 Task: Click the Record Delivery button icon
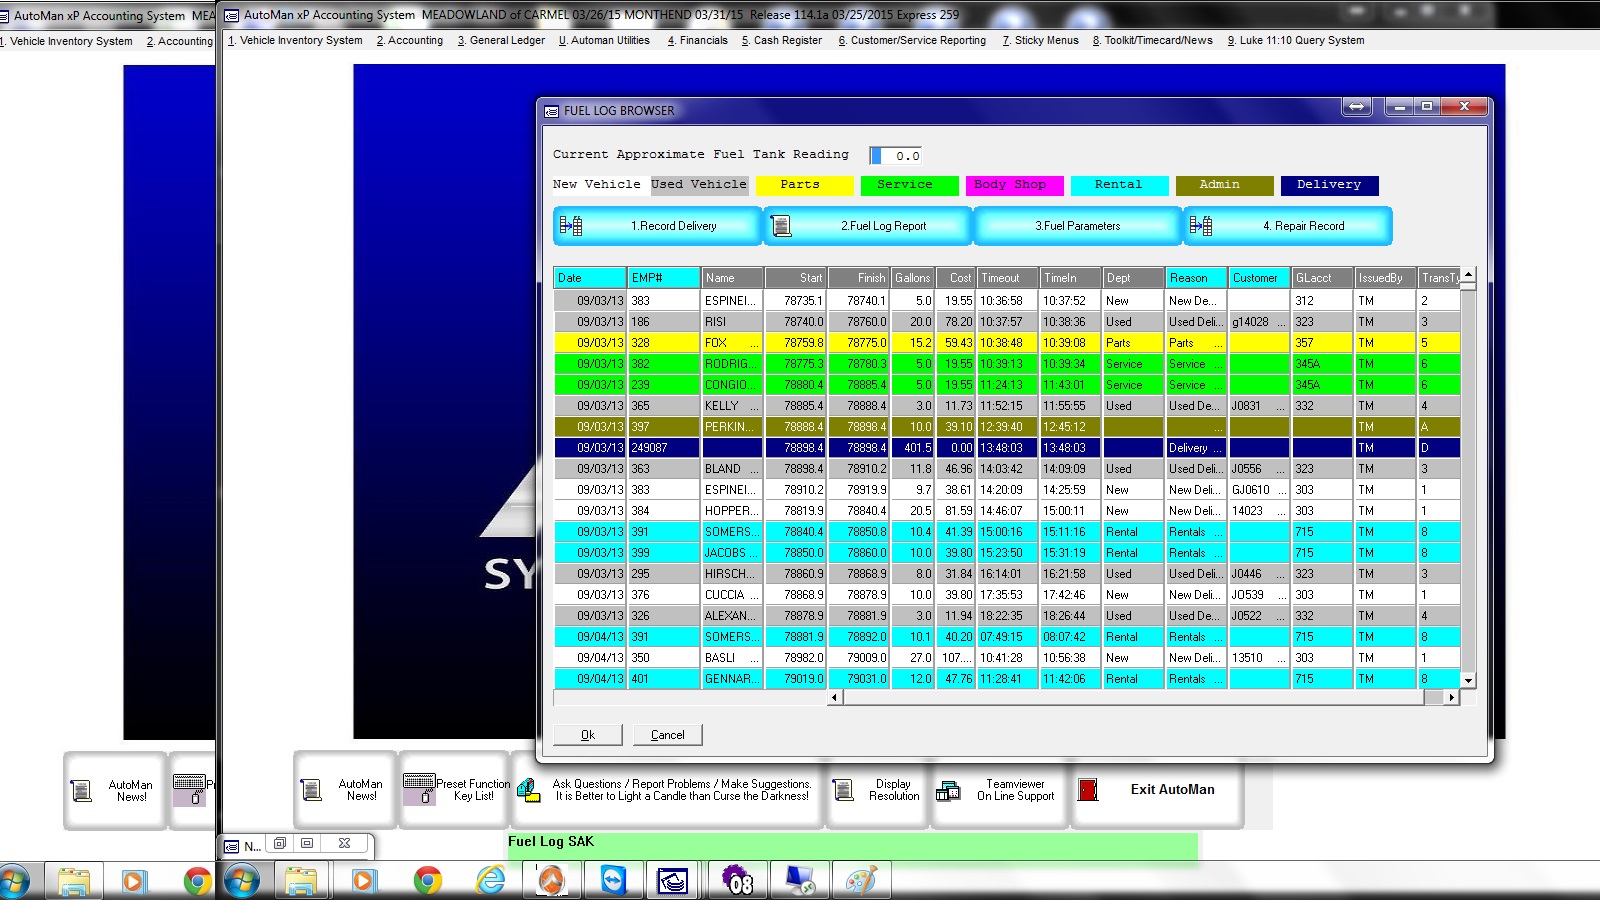coord(571,226)
